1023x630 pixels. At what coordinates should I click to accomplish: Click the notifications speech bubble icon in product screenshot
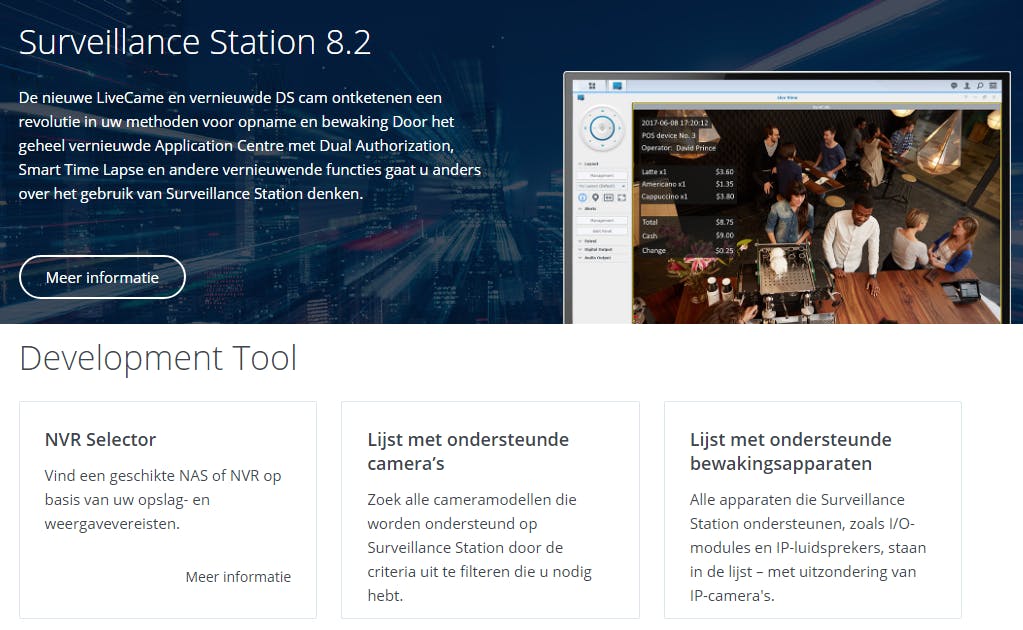(954, 85)
